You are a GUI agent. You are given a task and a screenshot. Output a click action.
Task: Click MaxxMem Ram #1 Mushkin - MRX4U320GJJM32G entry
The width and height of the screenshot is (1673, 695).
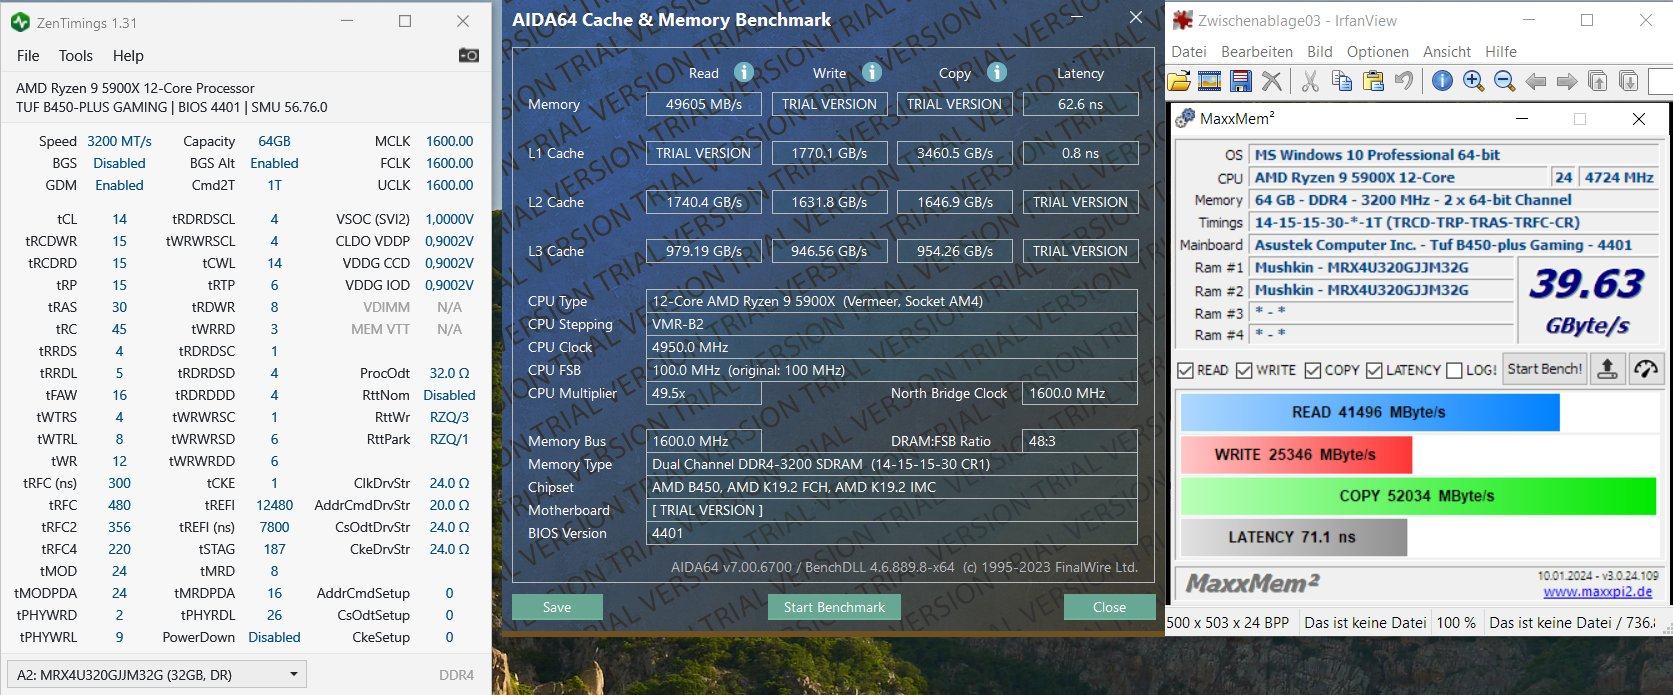(1383, 267)
